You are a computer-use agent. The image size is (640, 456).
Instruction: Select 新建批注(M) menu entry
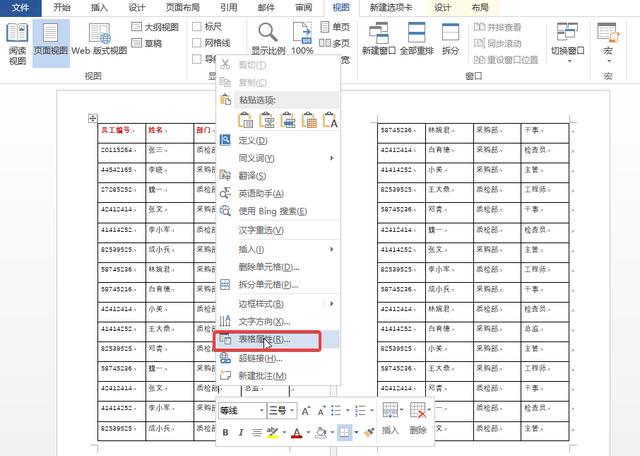[x=278, y=376]
